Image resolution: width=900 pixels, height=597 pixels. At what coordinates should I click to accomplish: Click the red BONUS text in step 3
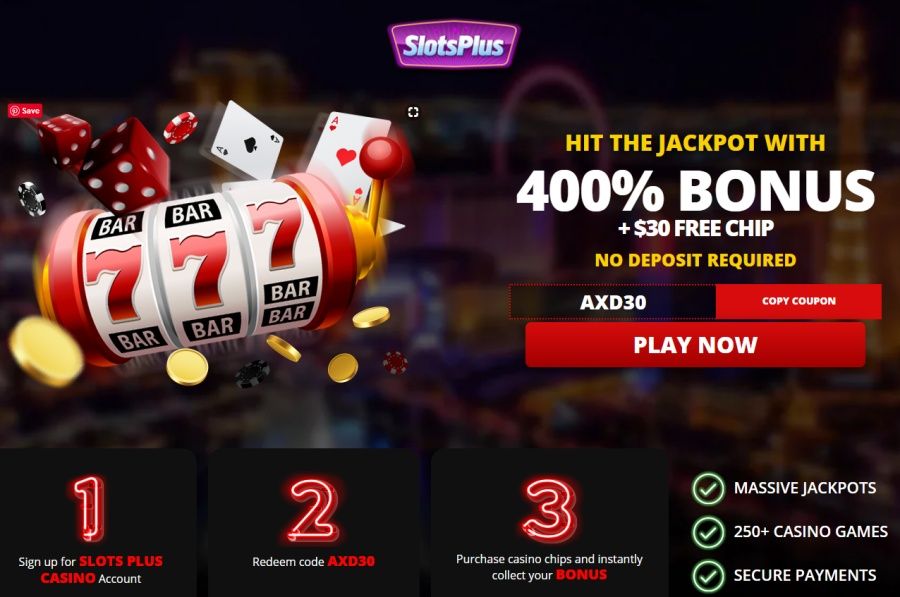tap(581, 575)
